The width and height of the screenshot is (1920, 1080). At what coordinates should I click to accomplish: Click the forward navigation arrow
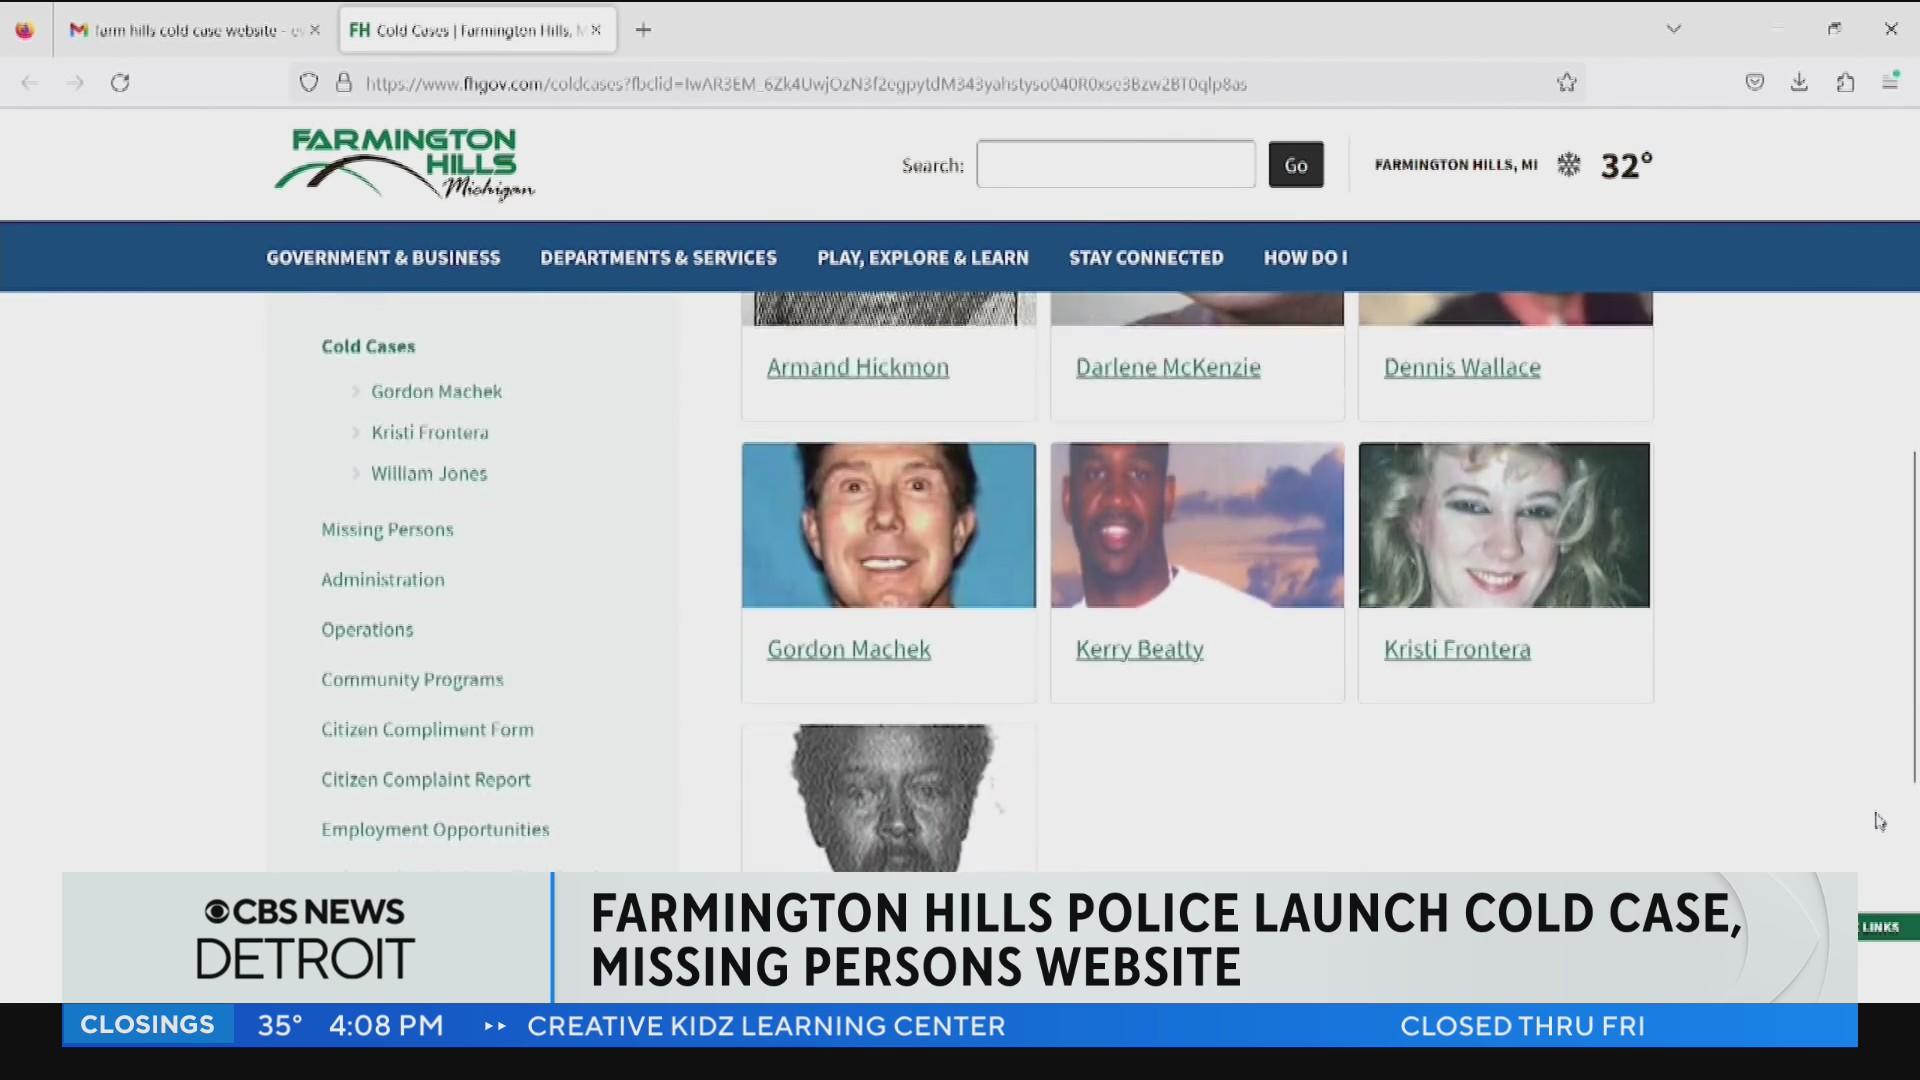click(75, 83)
